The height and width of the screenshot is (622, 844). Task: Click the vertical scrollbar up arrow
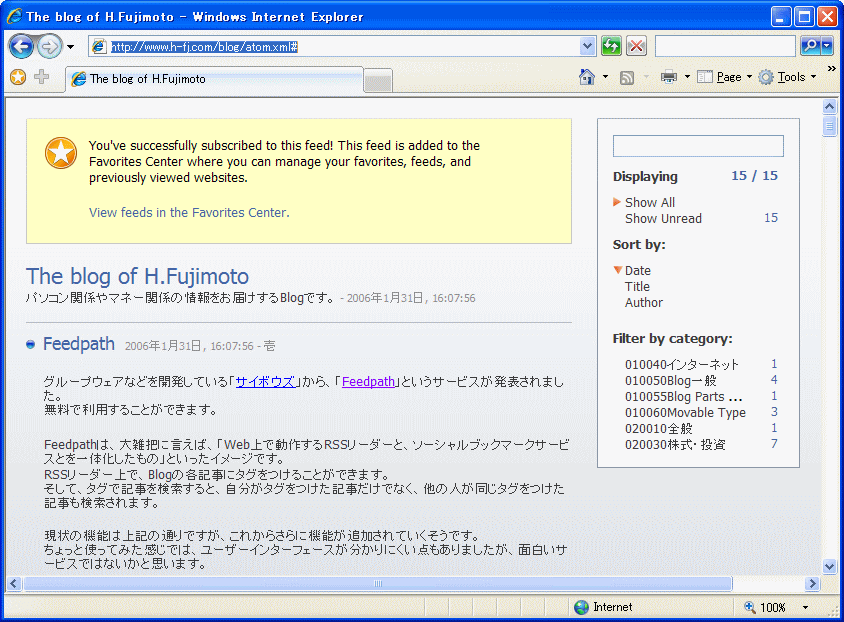pos(829,107)
